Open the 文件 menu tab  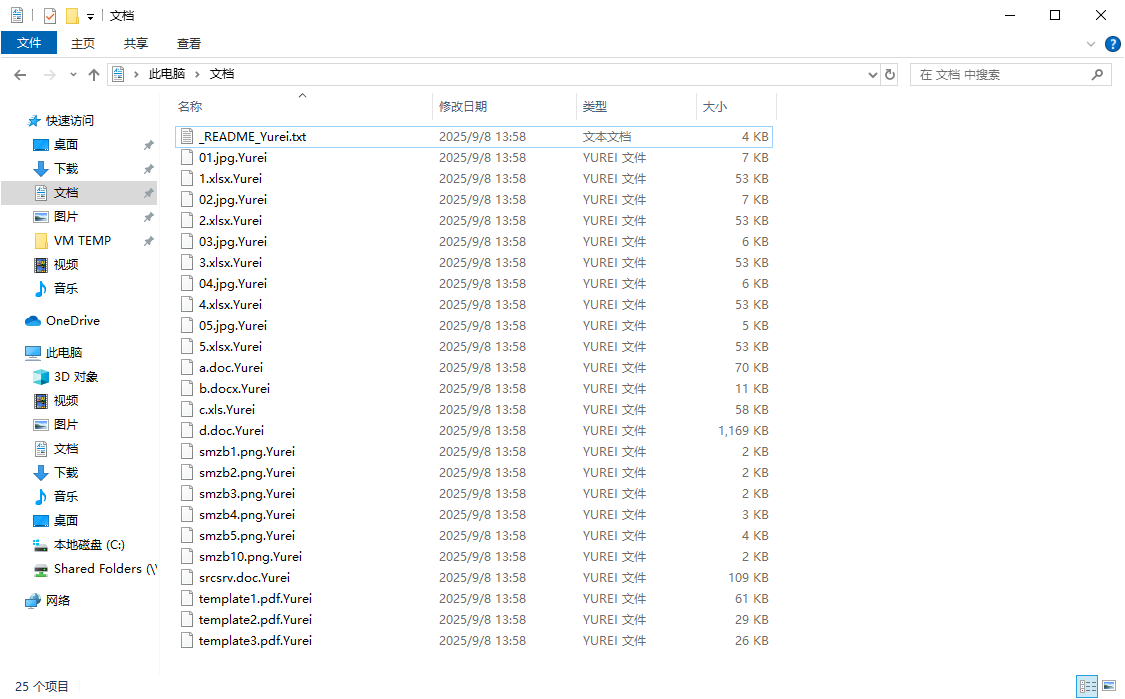29,43
